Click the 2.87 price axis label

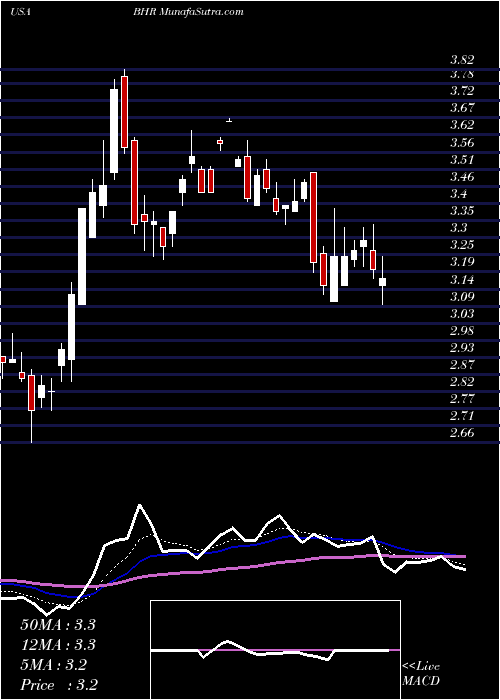[x=462, y=365]
